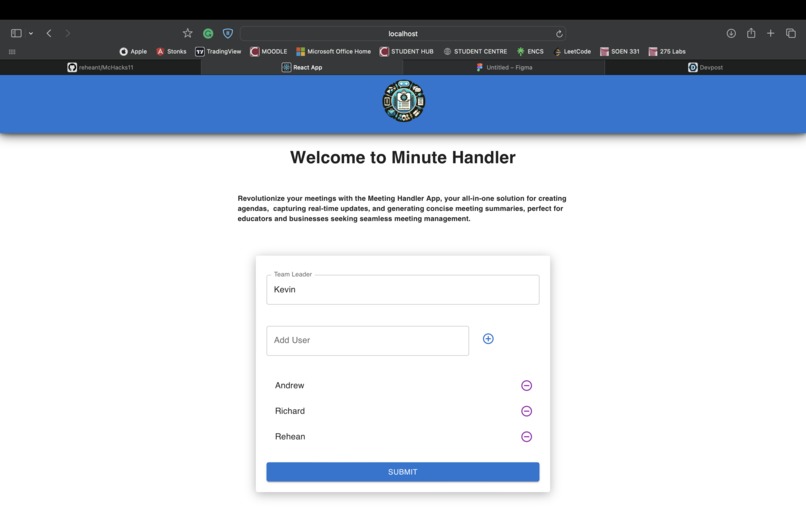Open the green Grammarly extension icon
This screenshot has width=806, height=523.
[x=208, y=33]
